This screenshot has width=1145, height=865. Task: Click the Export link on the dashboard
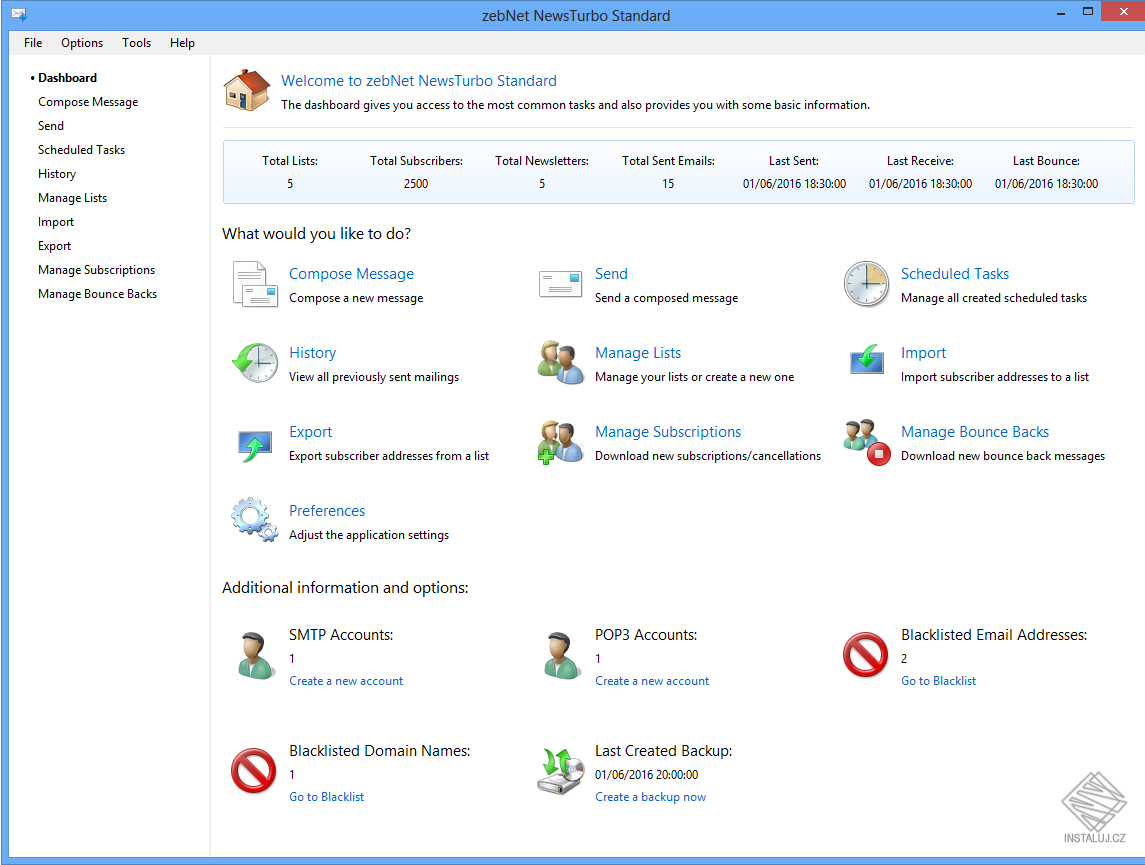310,432
